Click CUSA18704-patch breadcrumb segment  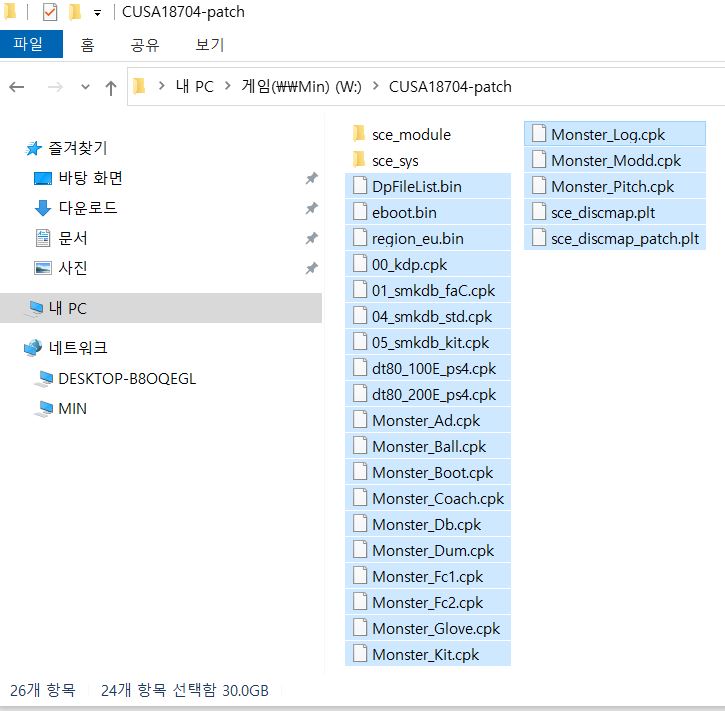450,86
